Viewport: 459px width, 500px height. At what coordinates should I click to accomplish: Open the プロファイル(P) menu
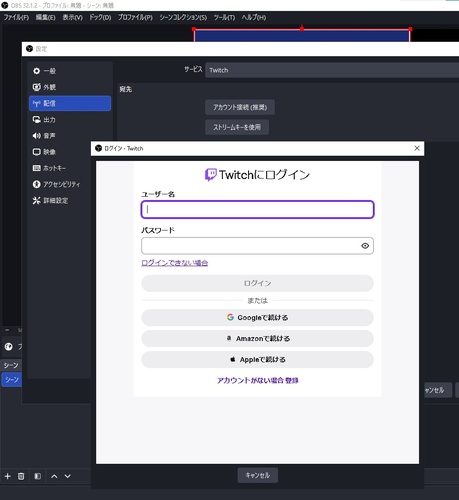coord(135,17)
